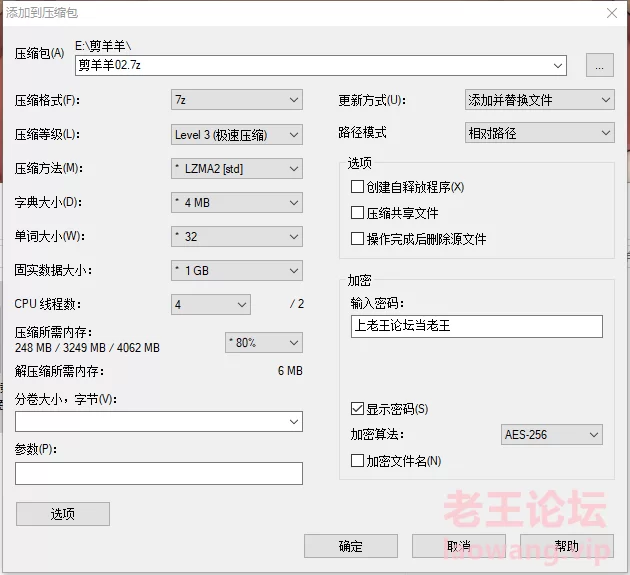Open the 更新方式 添加并替换文件 dropdown
The width and height of the screenshot is (630, 575).
click(x=540, y=100)
